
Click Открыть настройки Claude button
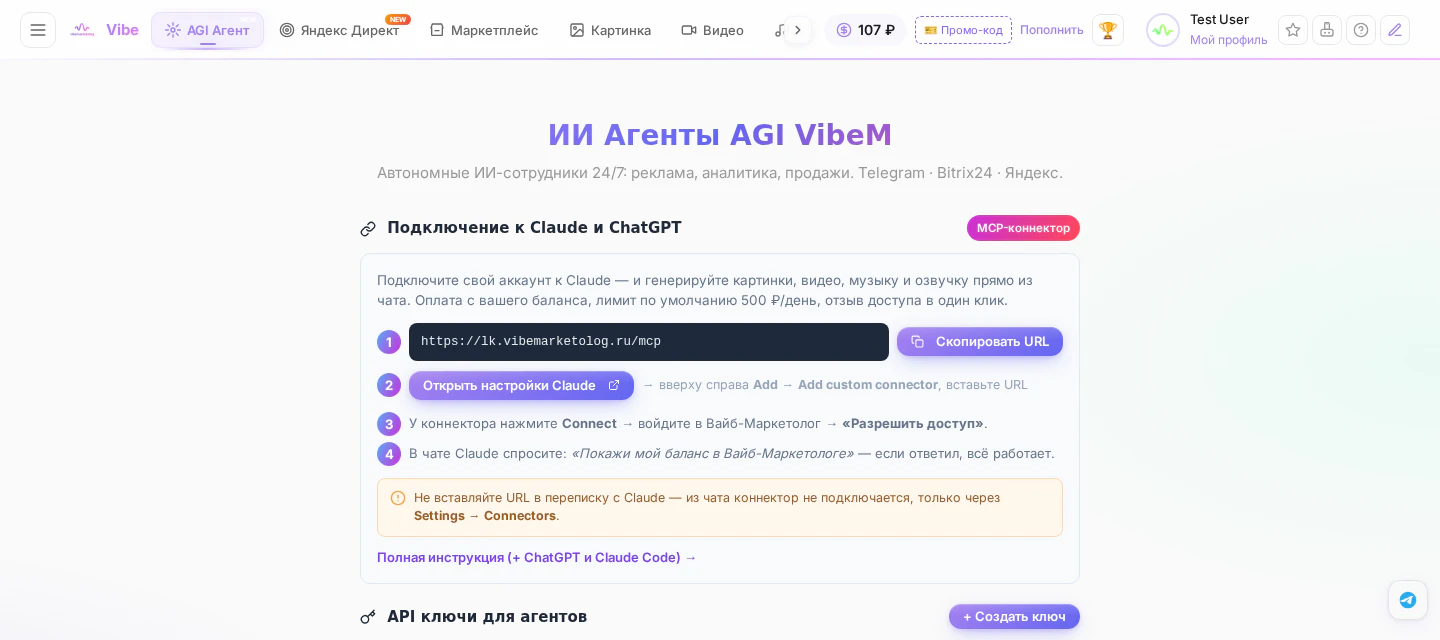point(521,385)
